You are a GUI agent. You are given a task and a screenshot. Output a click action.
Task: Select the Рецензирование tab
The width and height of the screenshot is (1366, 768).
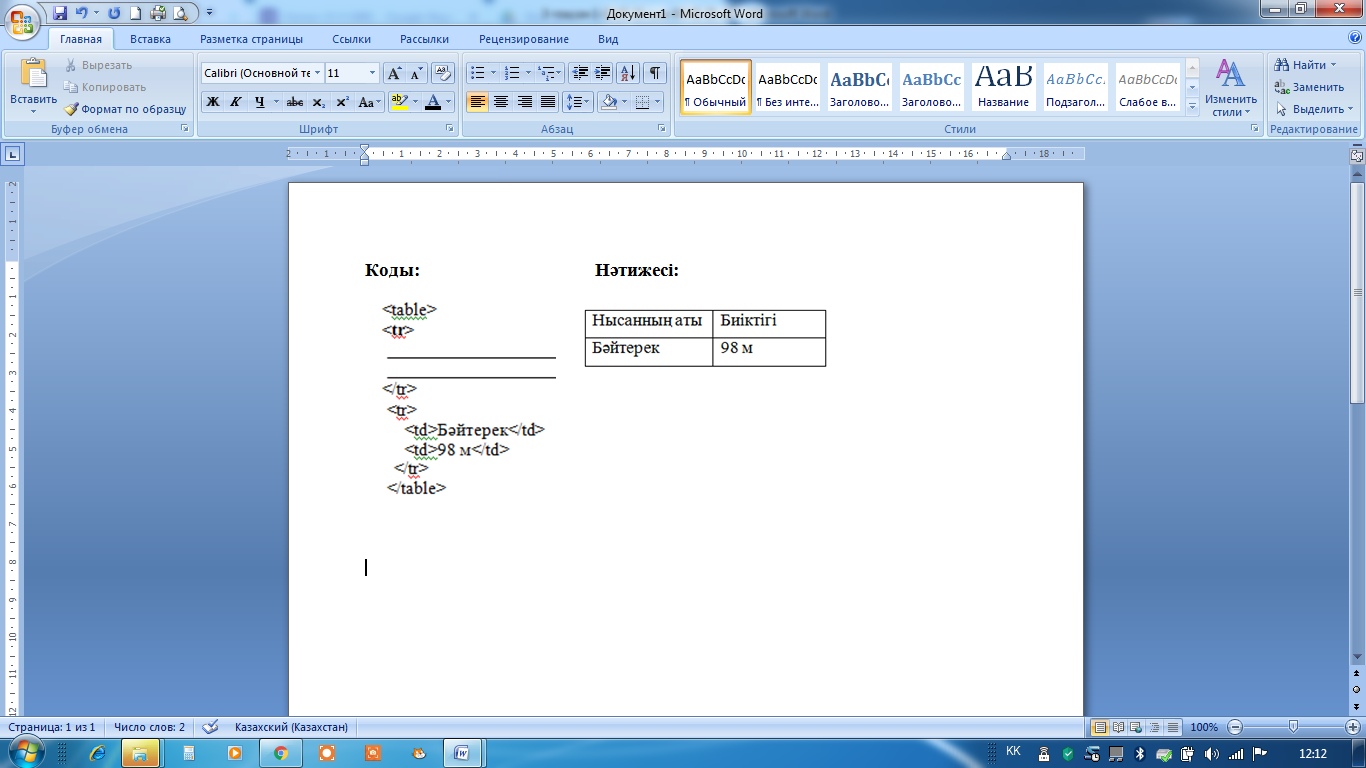524,39
